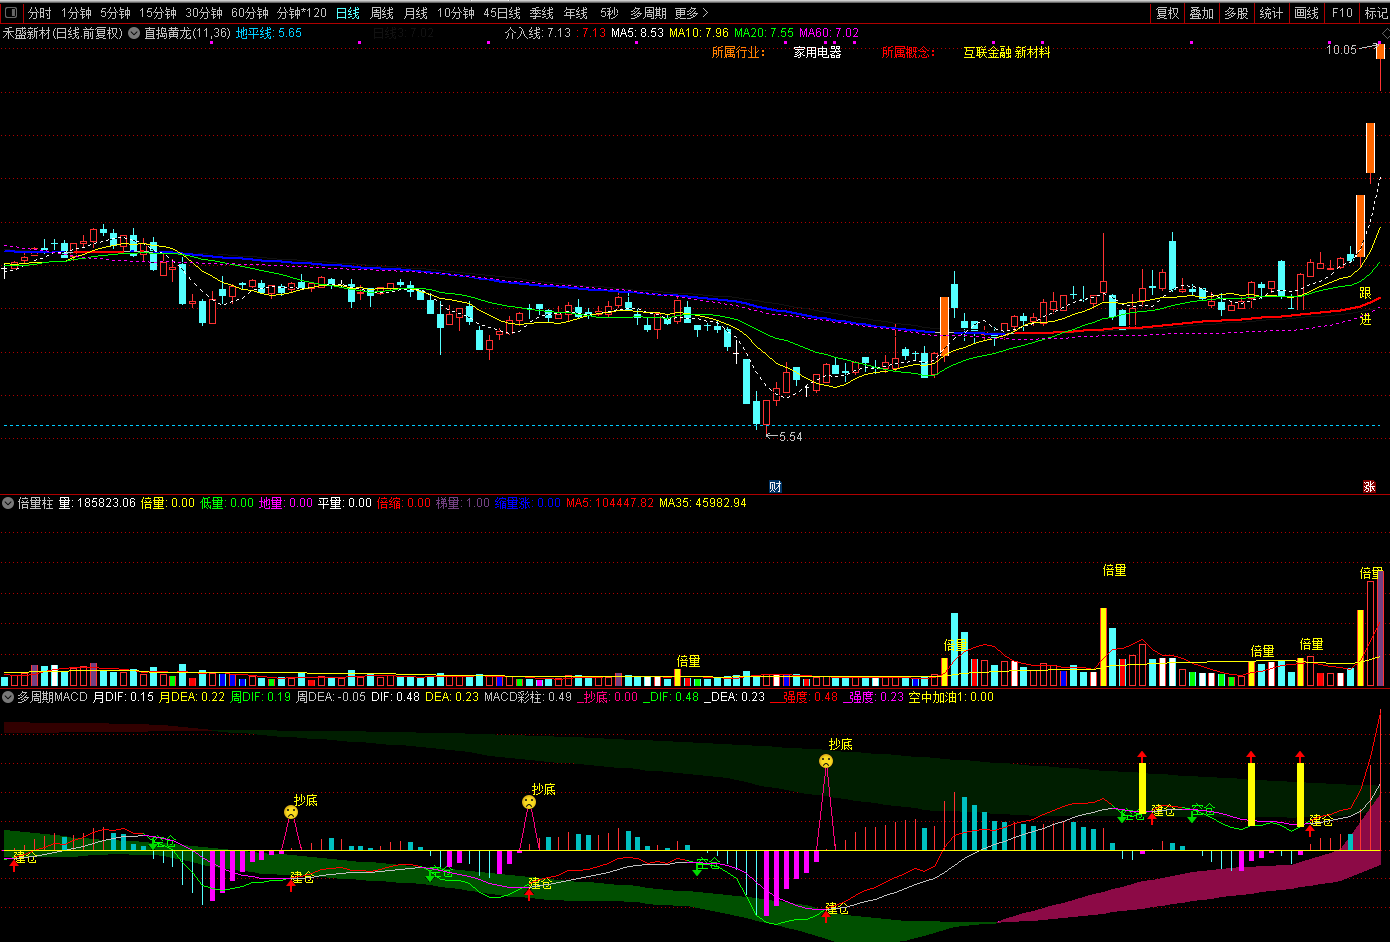
Task: Click the 跟 signal label on price chart
Action: pyautogui.click(x=1365, y=293)
